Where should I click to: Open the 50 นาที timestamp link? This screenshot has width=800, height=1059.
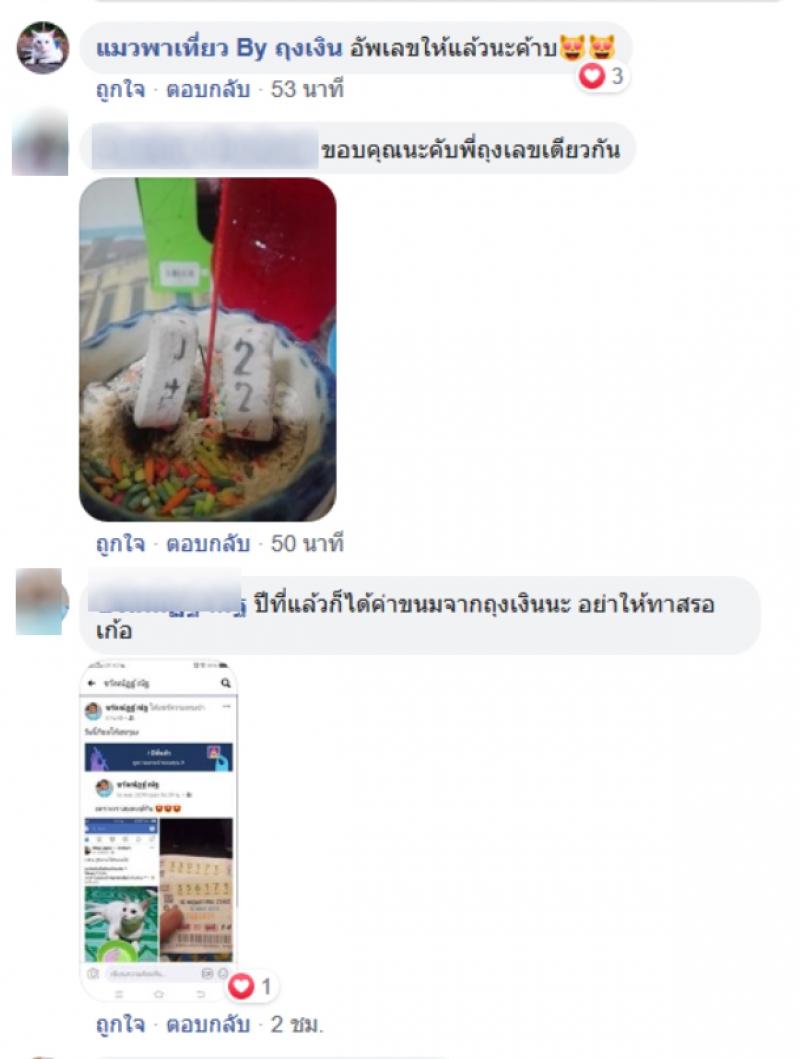[307, 544]
